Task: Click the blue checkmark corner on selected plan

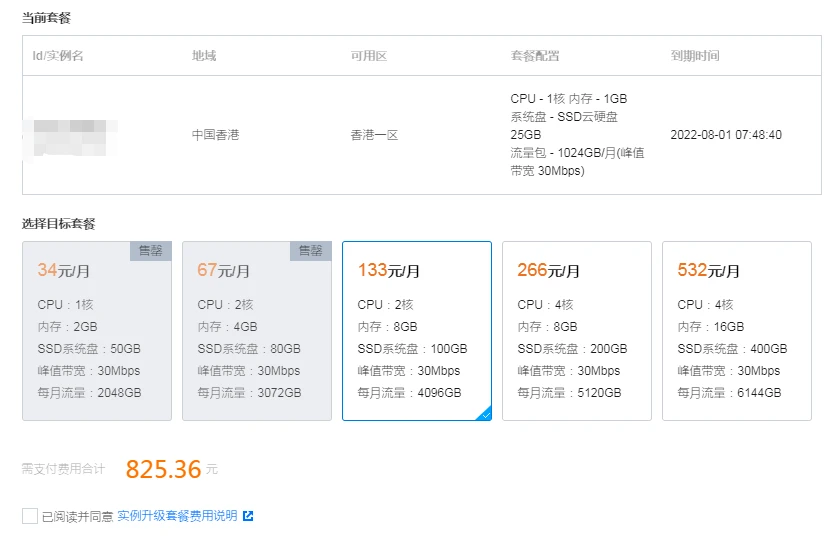Action: click(485, 414)
